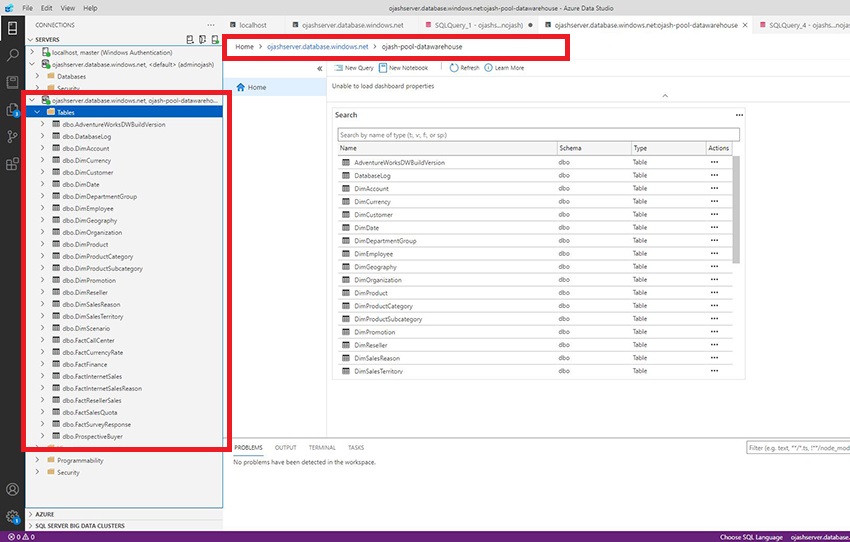
Task: Open the Search view in activity bar
Action: click(12, 55)
